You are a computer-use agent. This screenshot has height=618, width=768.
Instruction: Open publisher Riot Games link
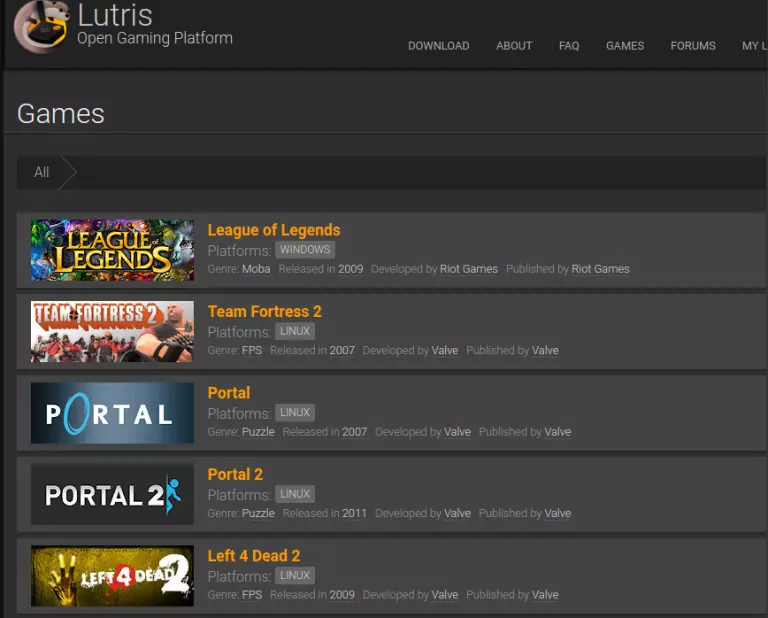tap(600, 269)
